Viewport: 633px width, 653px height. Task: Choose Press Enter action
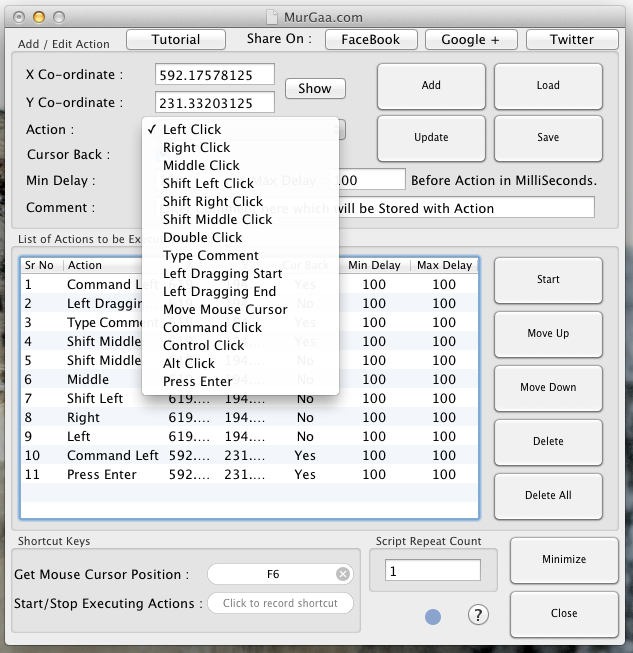tap(240, 381)
